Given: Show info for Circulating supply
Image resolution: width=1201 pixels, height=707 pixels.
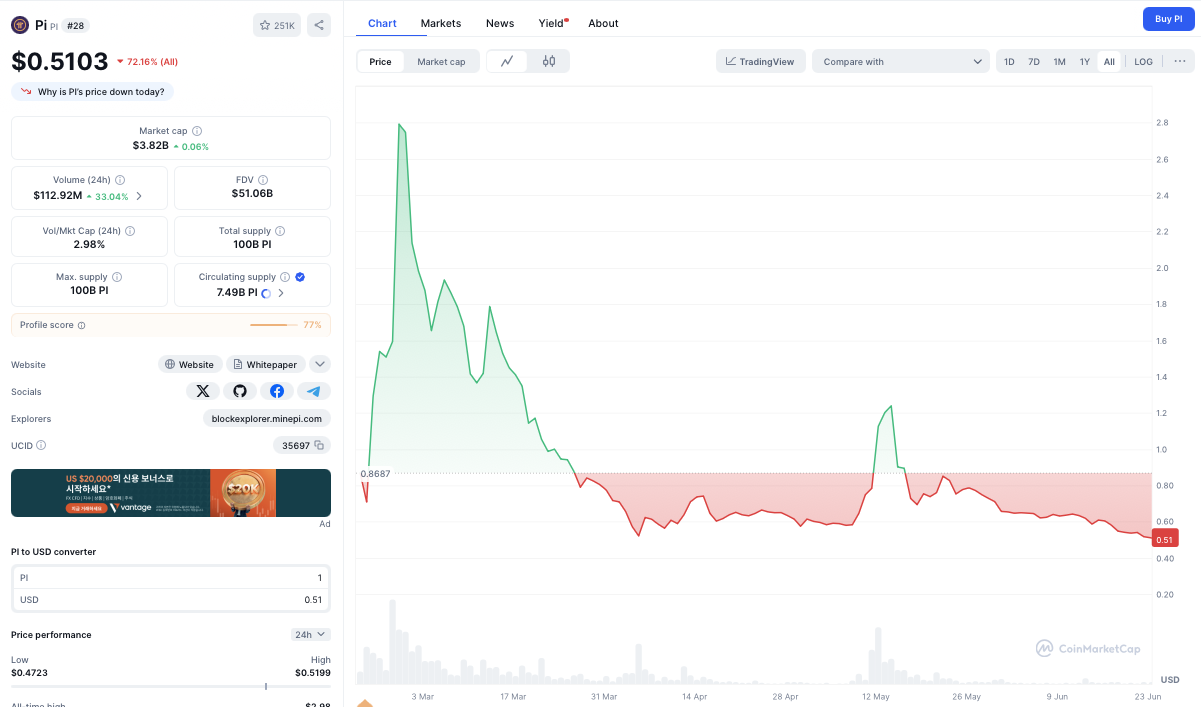Looking at the screenshot, I should pos(285,277).
